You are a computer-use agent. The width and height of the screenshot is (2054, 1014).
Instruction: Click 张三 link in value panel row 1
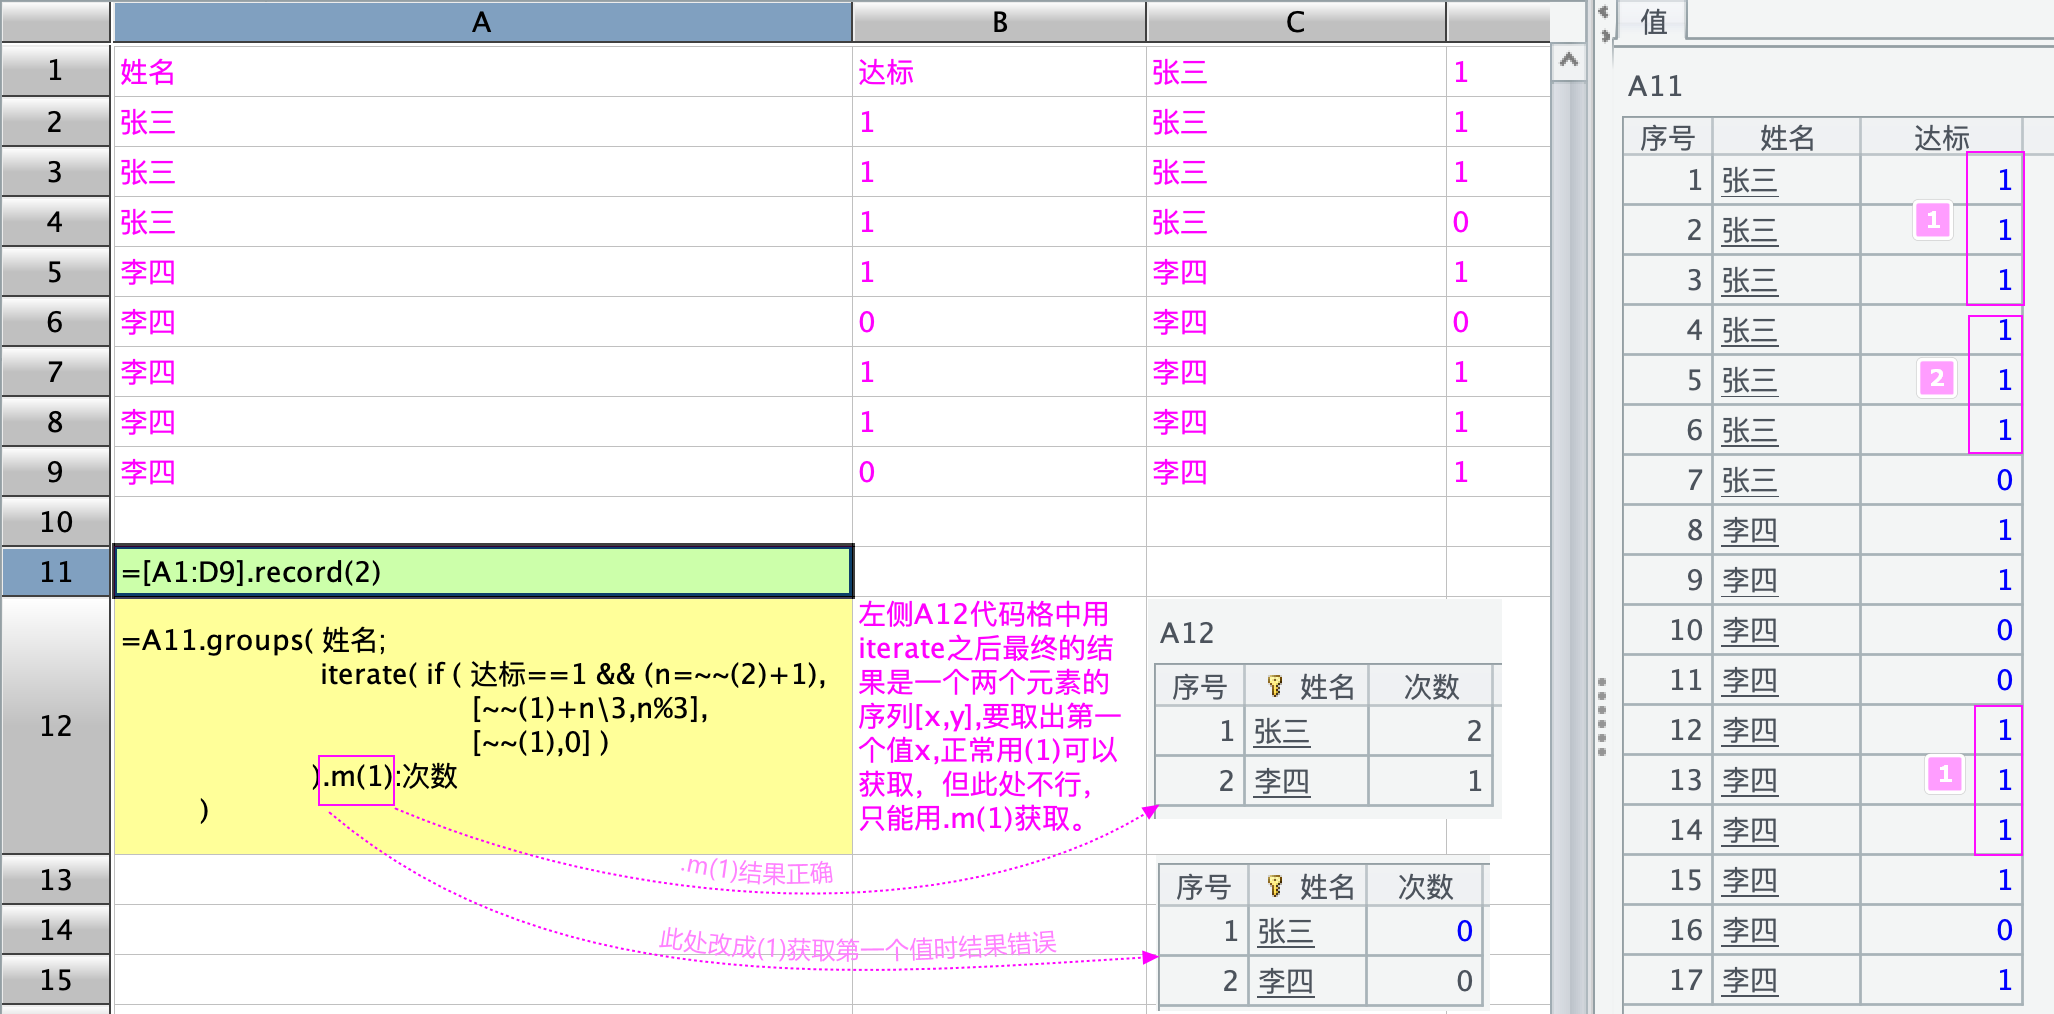1749,181
